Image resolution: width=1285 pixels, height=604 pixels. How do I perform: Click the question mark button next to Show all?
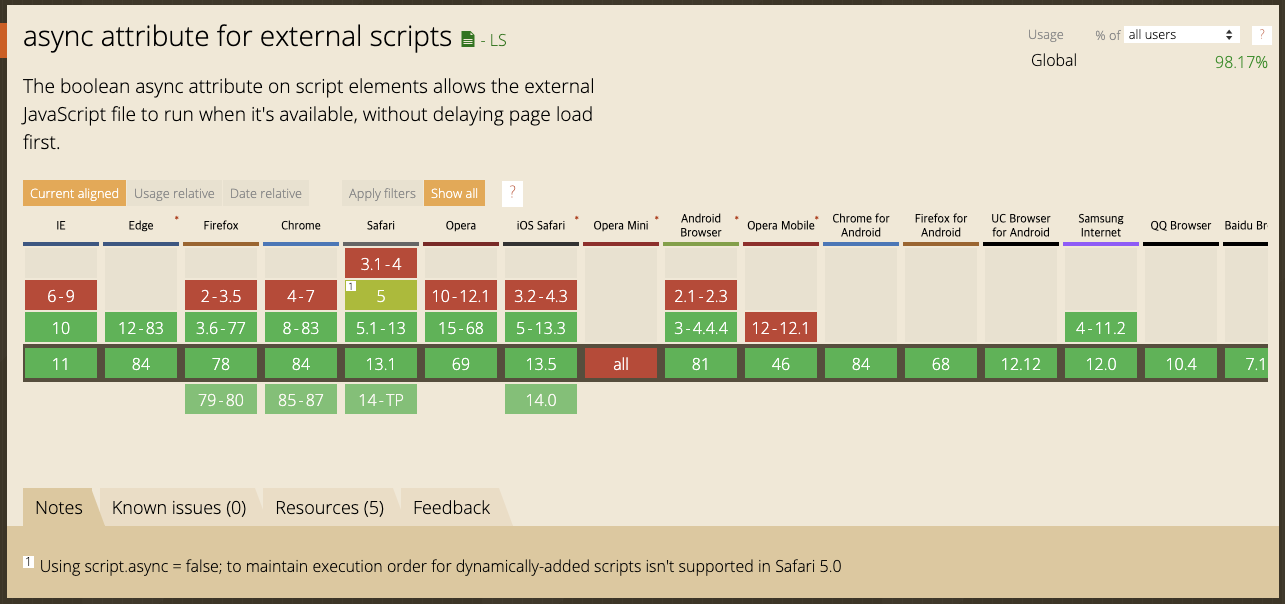click(x=512, y=193)
